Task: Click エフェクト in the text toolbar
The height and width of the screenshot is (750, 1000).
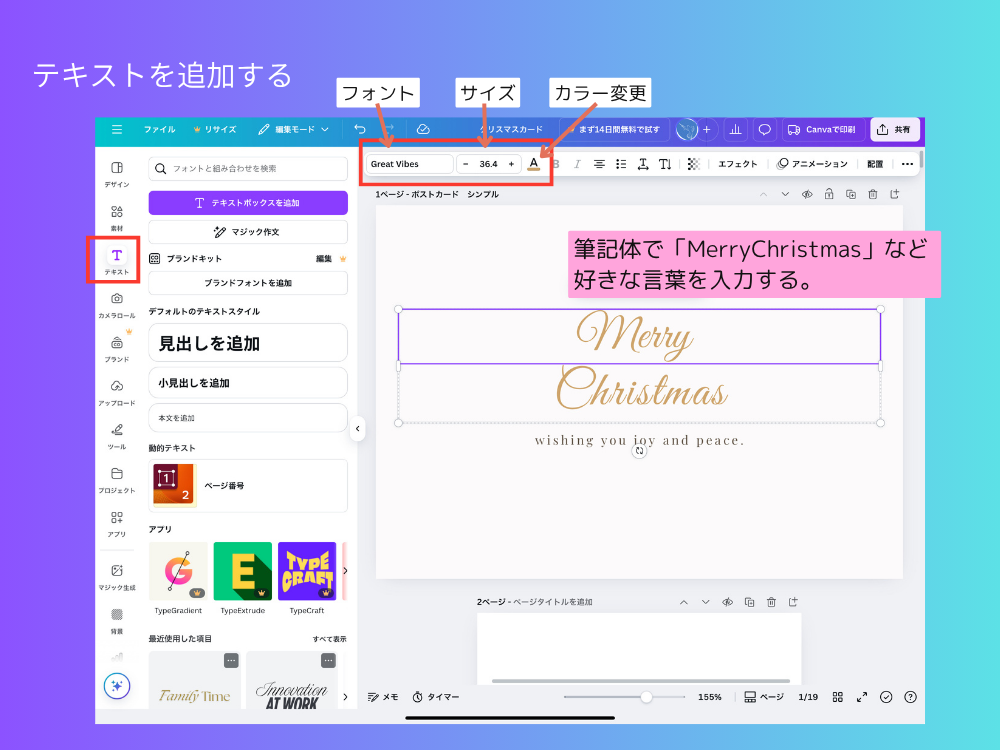Action: (738, 163)
